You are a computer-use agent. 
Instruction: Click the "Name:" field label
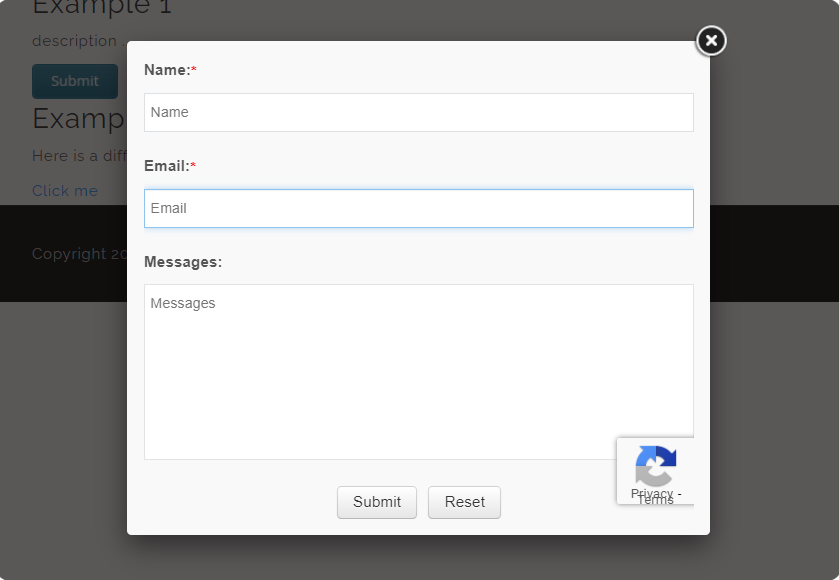(x=166, y=70)
